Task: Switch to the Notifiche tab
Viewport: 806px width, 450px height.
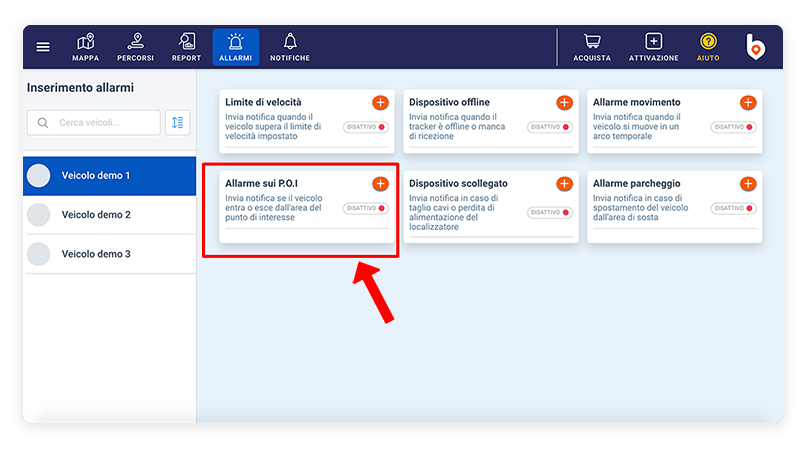Action: coord(290,46)
